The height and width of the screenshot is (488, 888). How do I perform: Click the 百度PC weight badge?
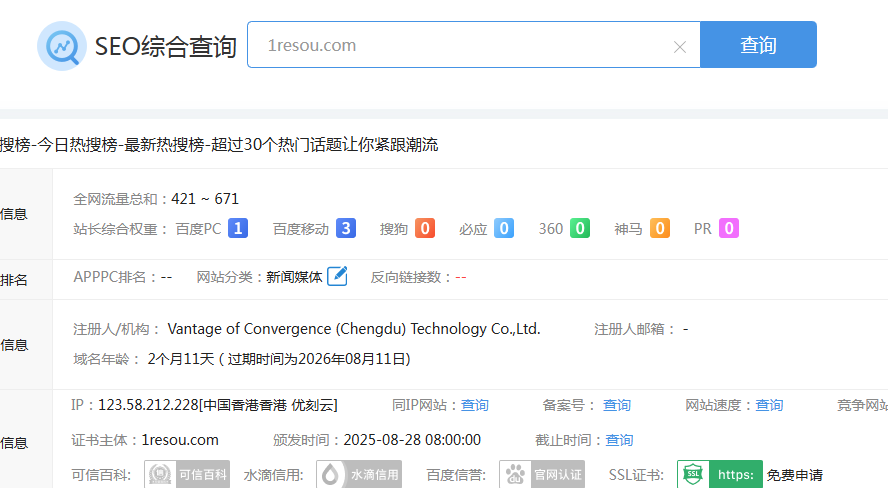point(238,228)
